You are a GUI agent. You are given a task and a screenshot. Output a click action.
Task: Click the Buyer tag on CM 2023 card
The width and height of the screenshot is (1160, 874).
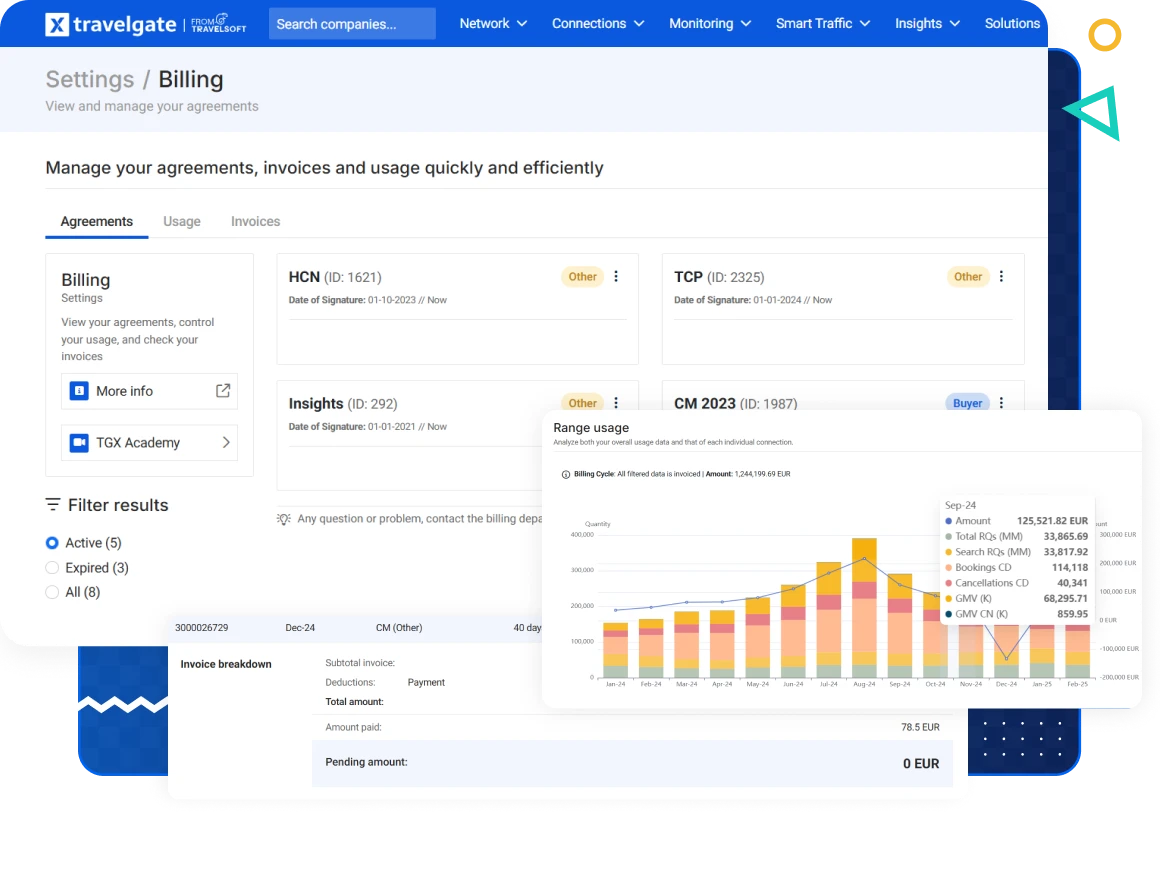click(x=968, y=403)
